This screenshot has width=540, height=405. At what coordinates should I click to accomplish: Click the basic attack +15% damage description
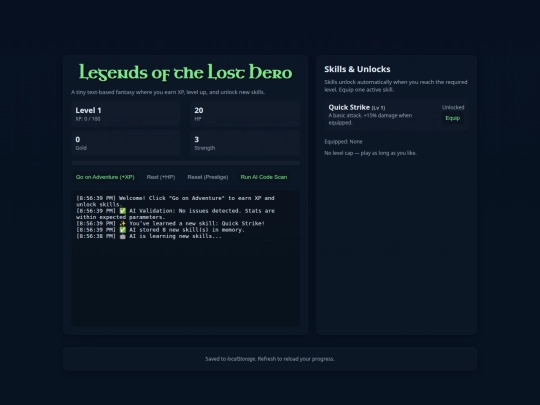(x=370, y=119)
